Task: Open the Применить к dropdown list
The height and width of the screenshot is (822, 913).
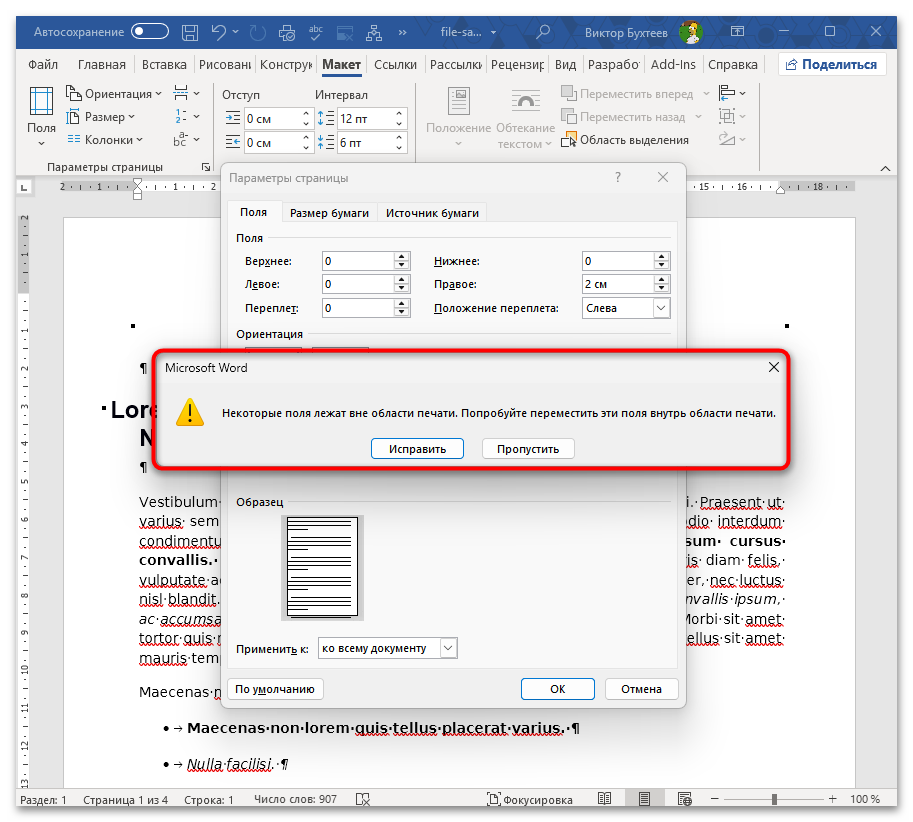Action: click(388, 648)
